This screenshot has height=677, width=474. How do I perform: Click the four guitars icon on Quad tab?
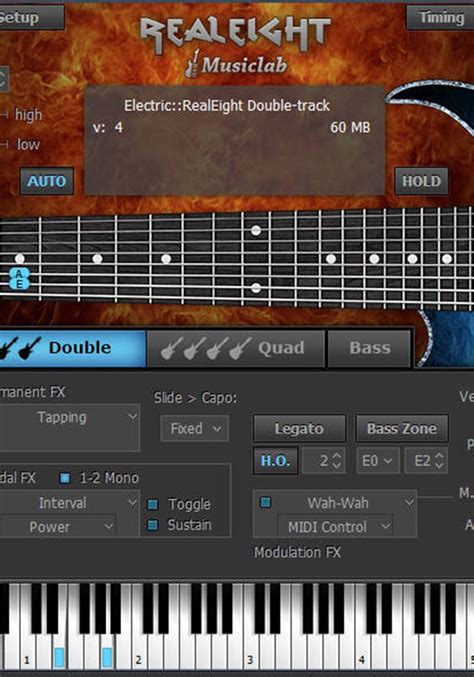pos(205,348)
